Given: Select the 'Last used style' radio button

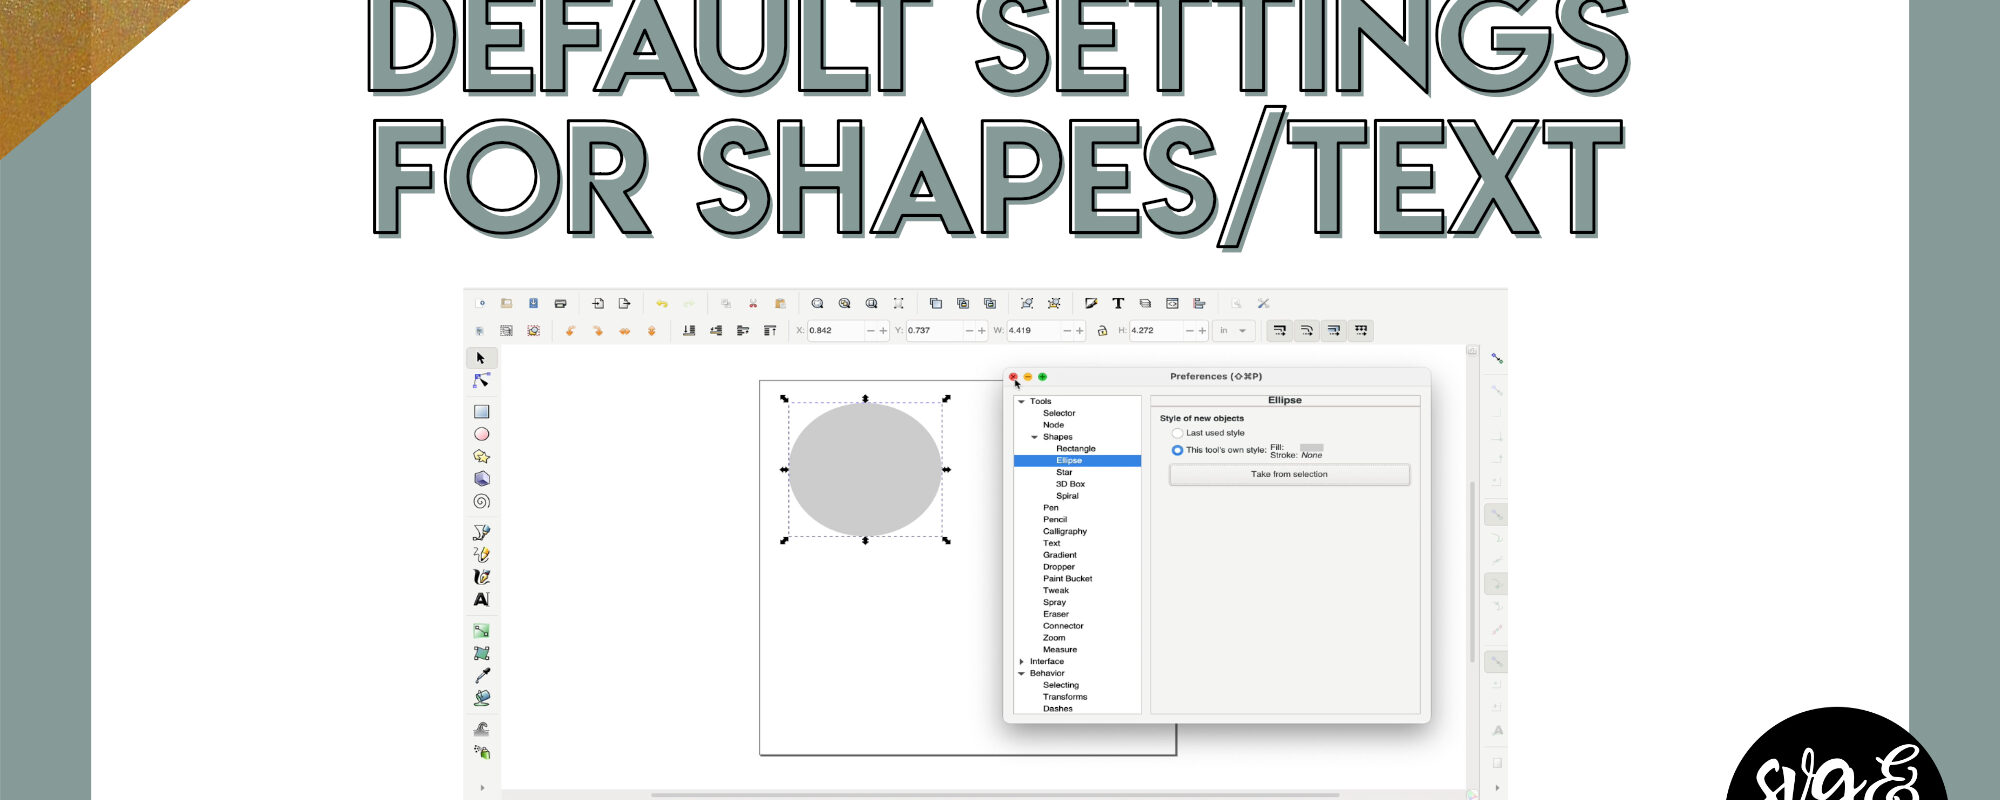Looking at the screenshot, I should 1177,433.
